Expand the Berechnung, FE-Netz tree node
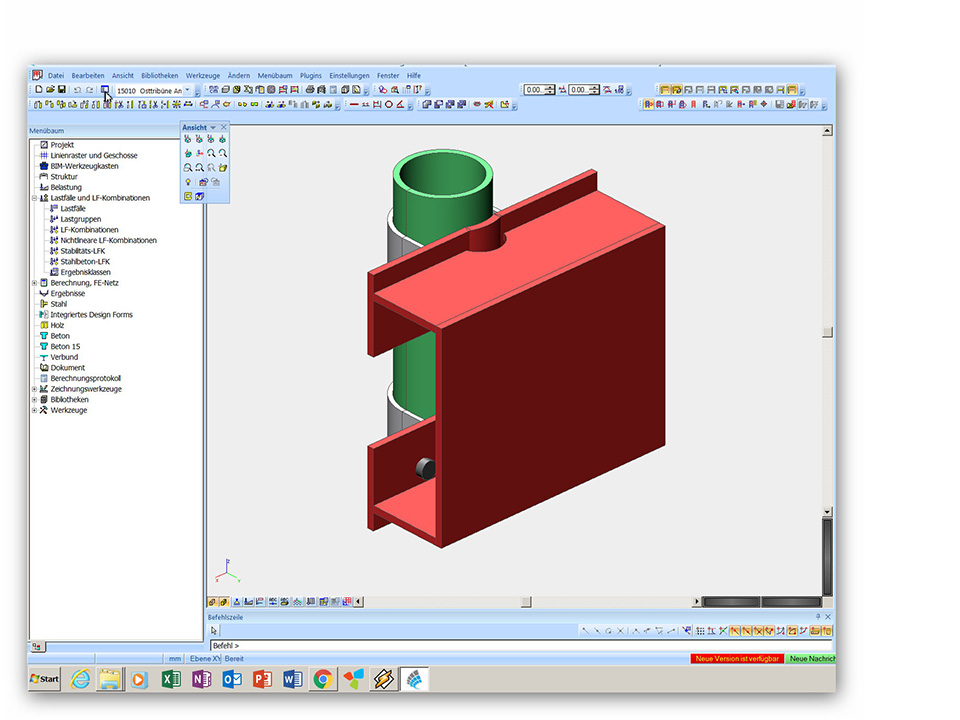 click(x=34, y=283)
